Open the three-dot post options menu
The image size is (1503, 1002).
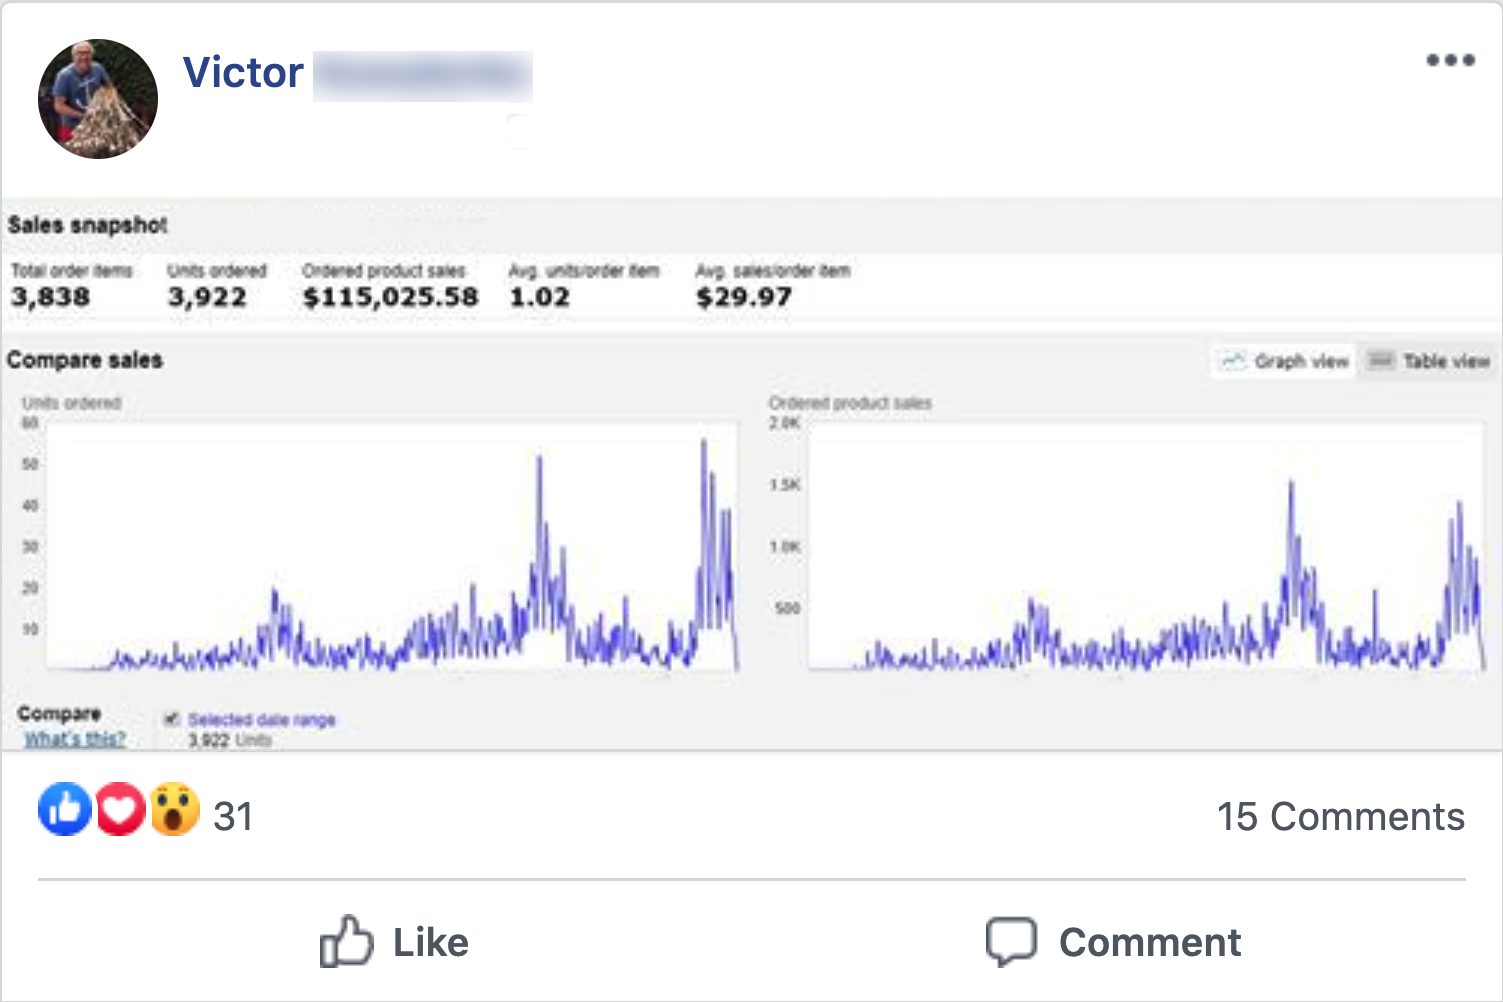(x=1450, y=60)
